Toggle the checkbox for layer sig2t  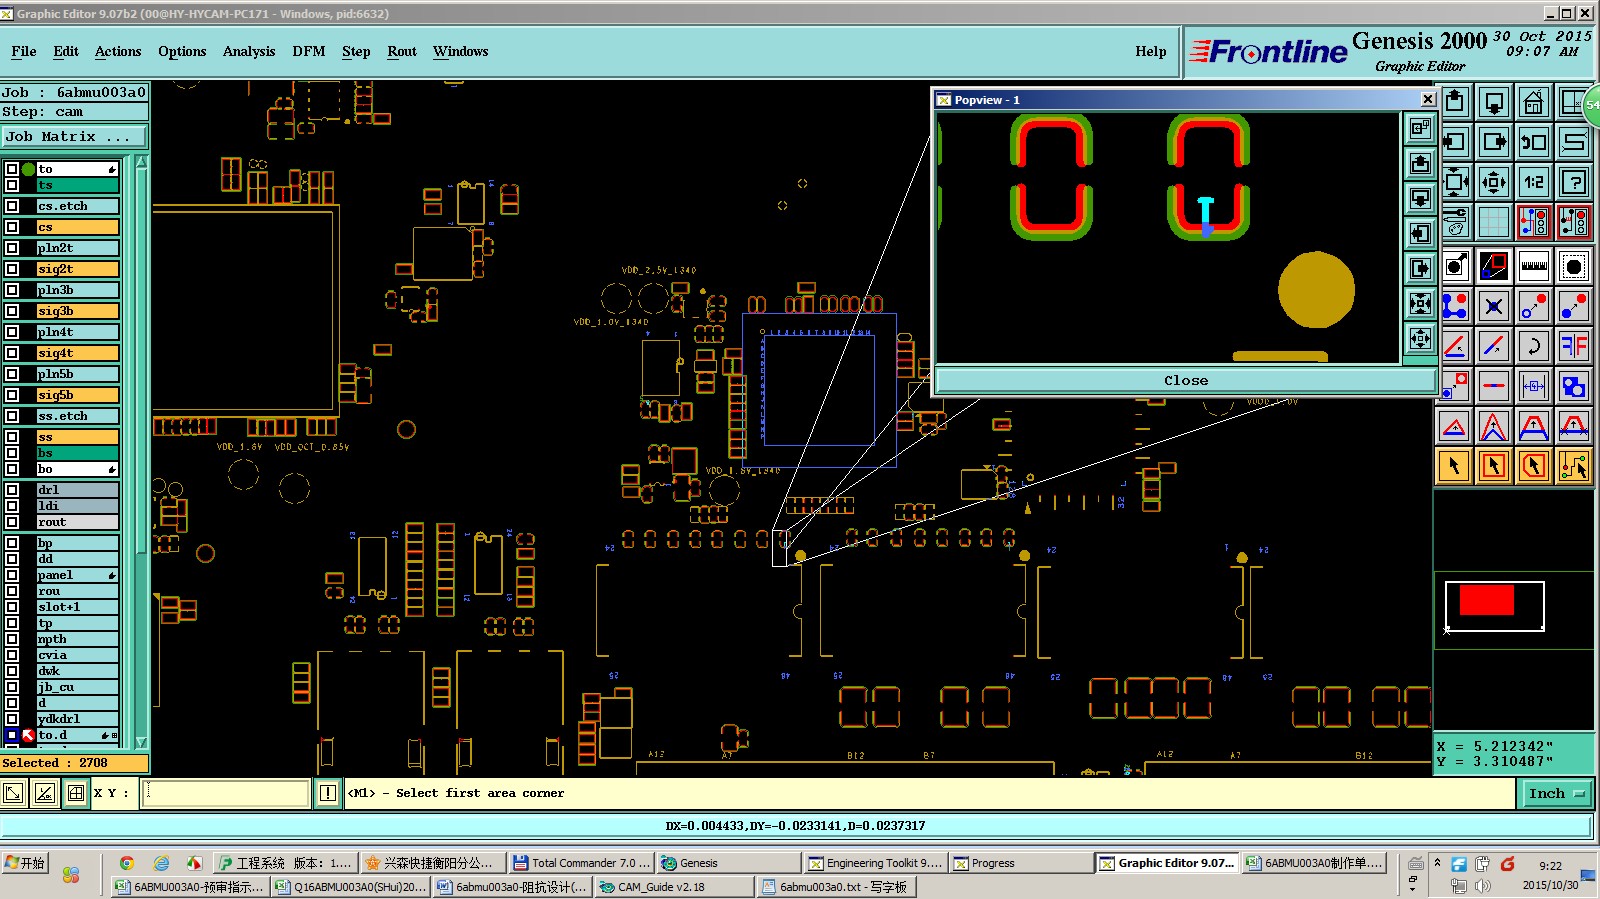pos(12,269)
